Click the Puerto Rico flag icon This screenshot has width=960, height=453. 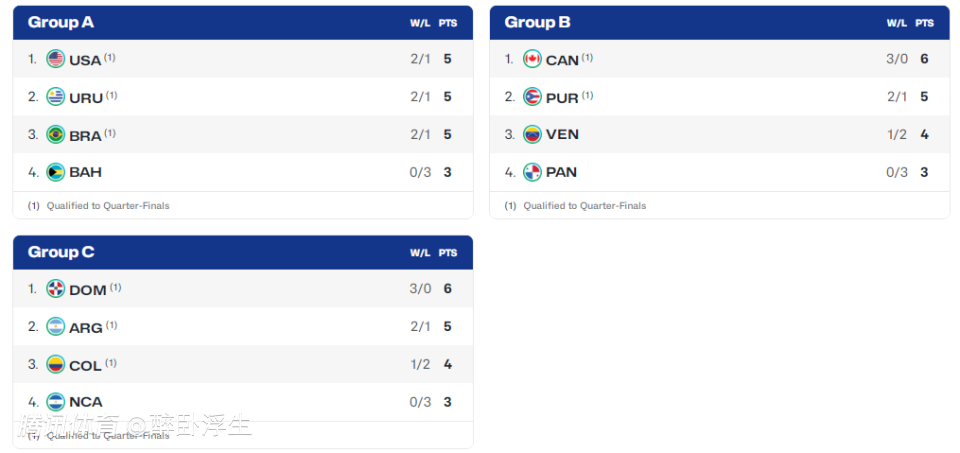[532, 97]
